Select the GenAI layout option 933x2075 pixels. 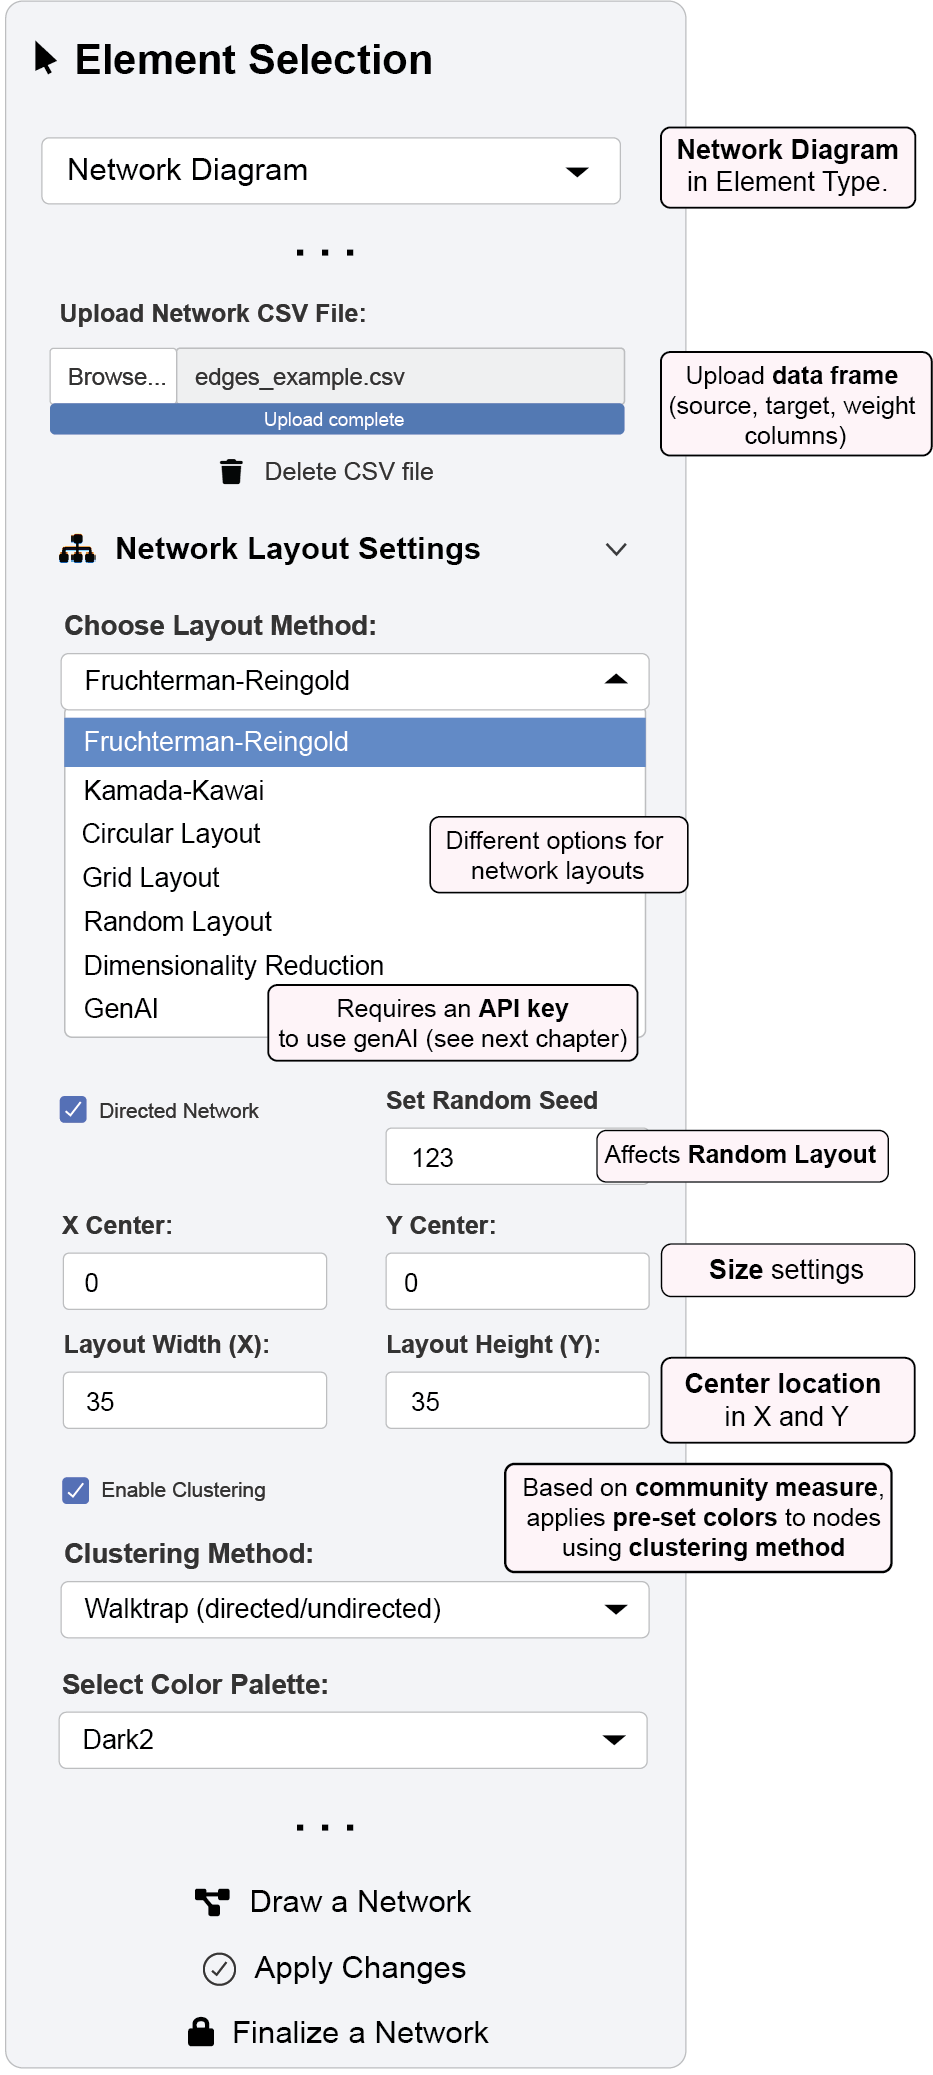[x=121, y=1009]
